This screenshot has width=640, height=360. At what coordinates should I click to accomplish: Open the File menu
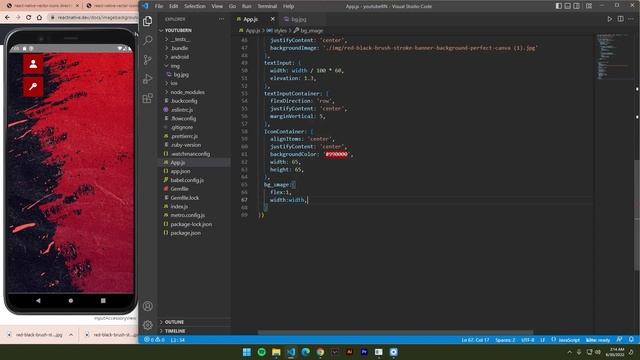[159, 6]
